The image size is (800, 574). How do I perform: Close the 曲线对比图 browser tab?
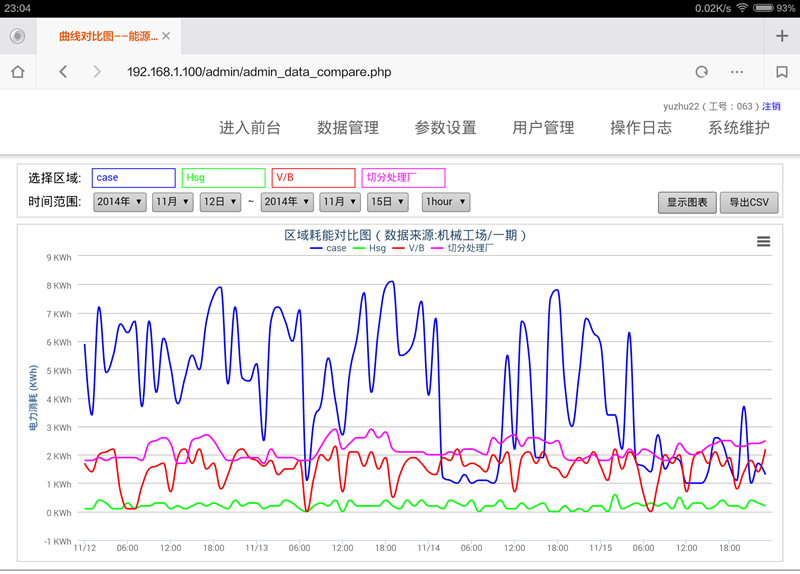coord(166,36)
